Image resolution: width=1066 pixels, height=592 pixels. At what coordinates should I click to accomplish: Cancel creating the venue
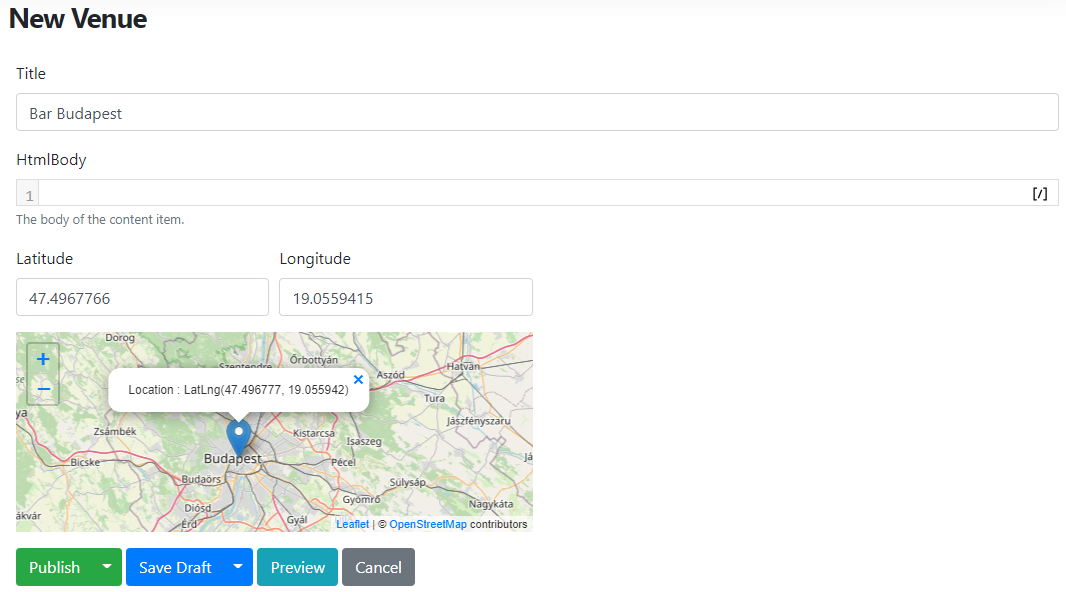[378, 567]
